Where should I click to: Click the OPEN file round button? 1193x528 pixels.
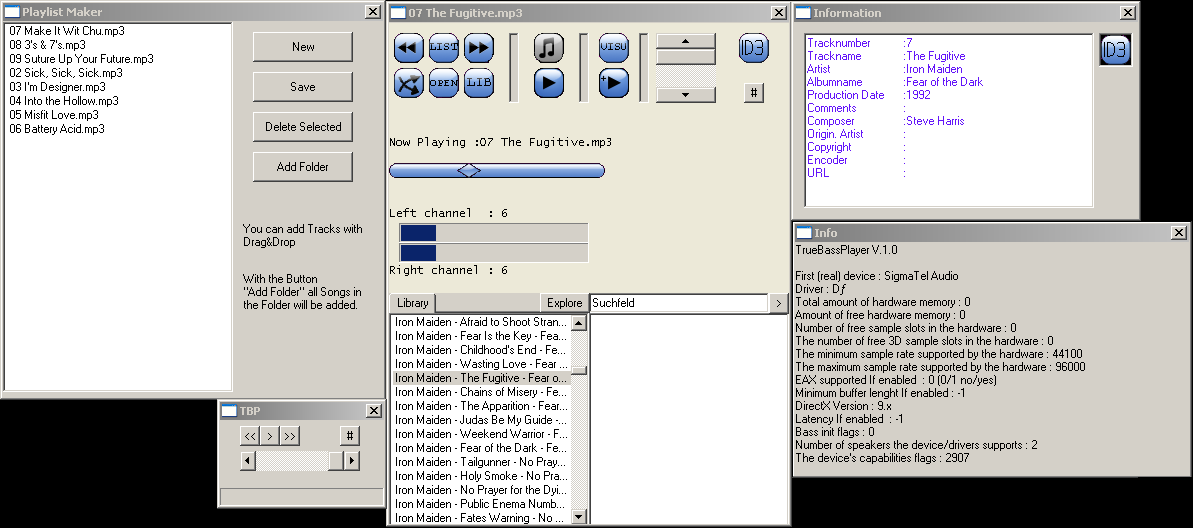pyautogui.click(x=444, y=83)
